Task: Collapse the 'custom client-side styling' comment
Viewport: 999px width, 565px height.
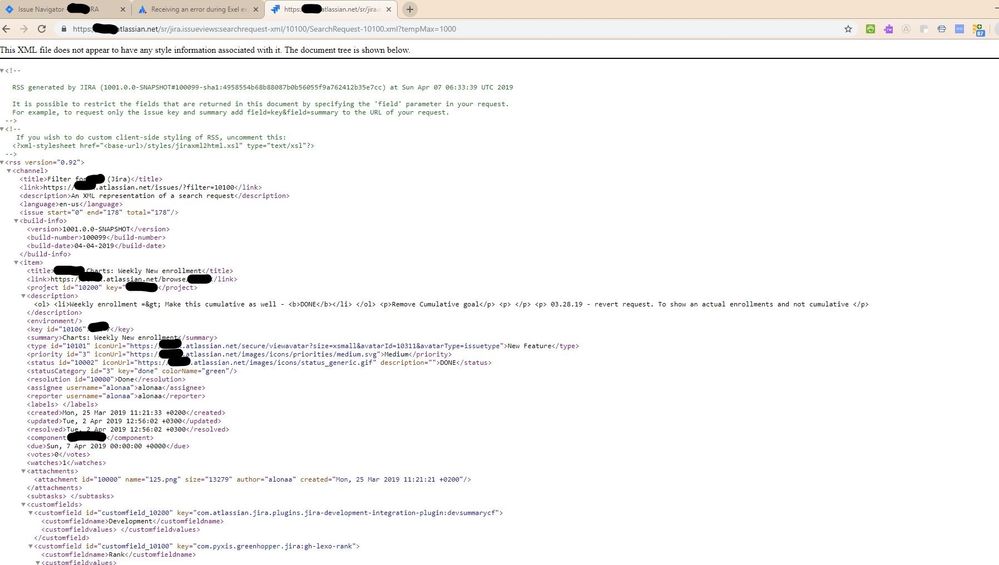Action: (3, 129)
